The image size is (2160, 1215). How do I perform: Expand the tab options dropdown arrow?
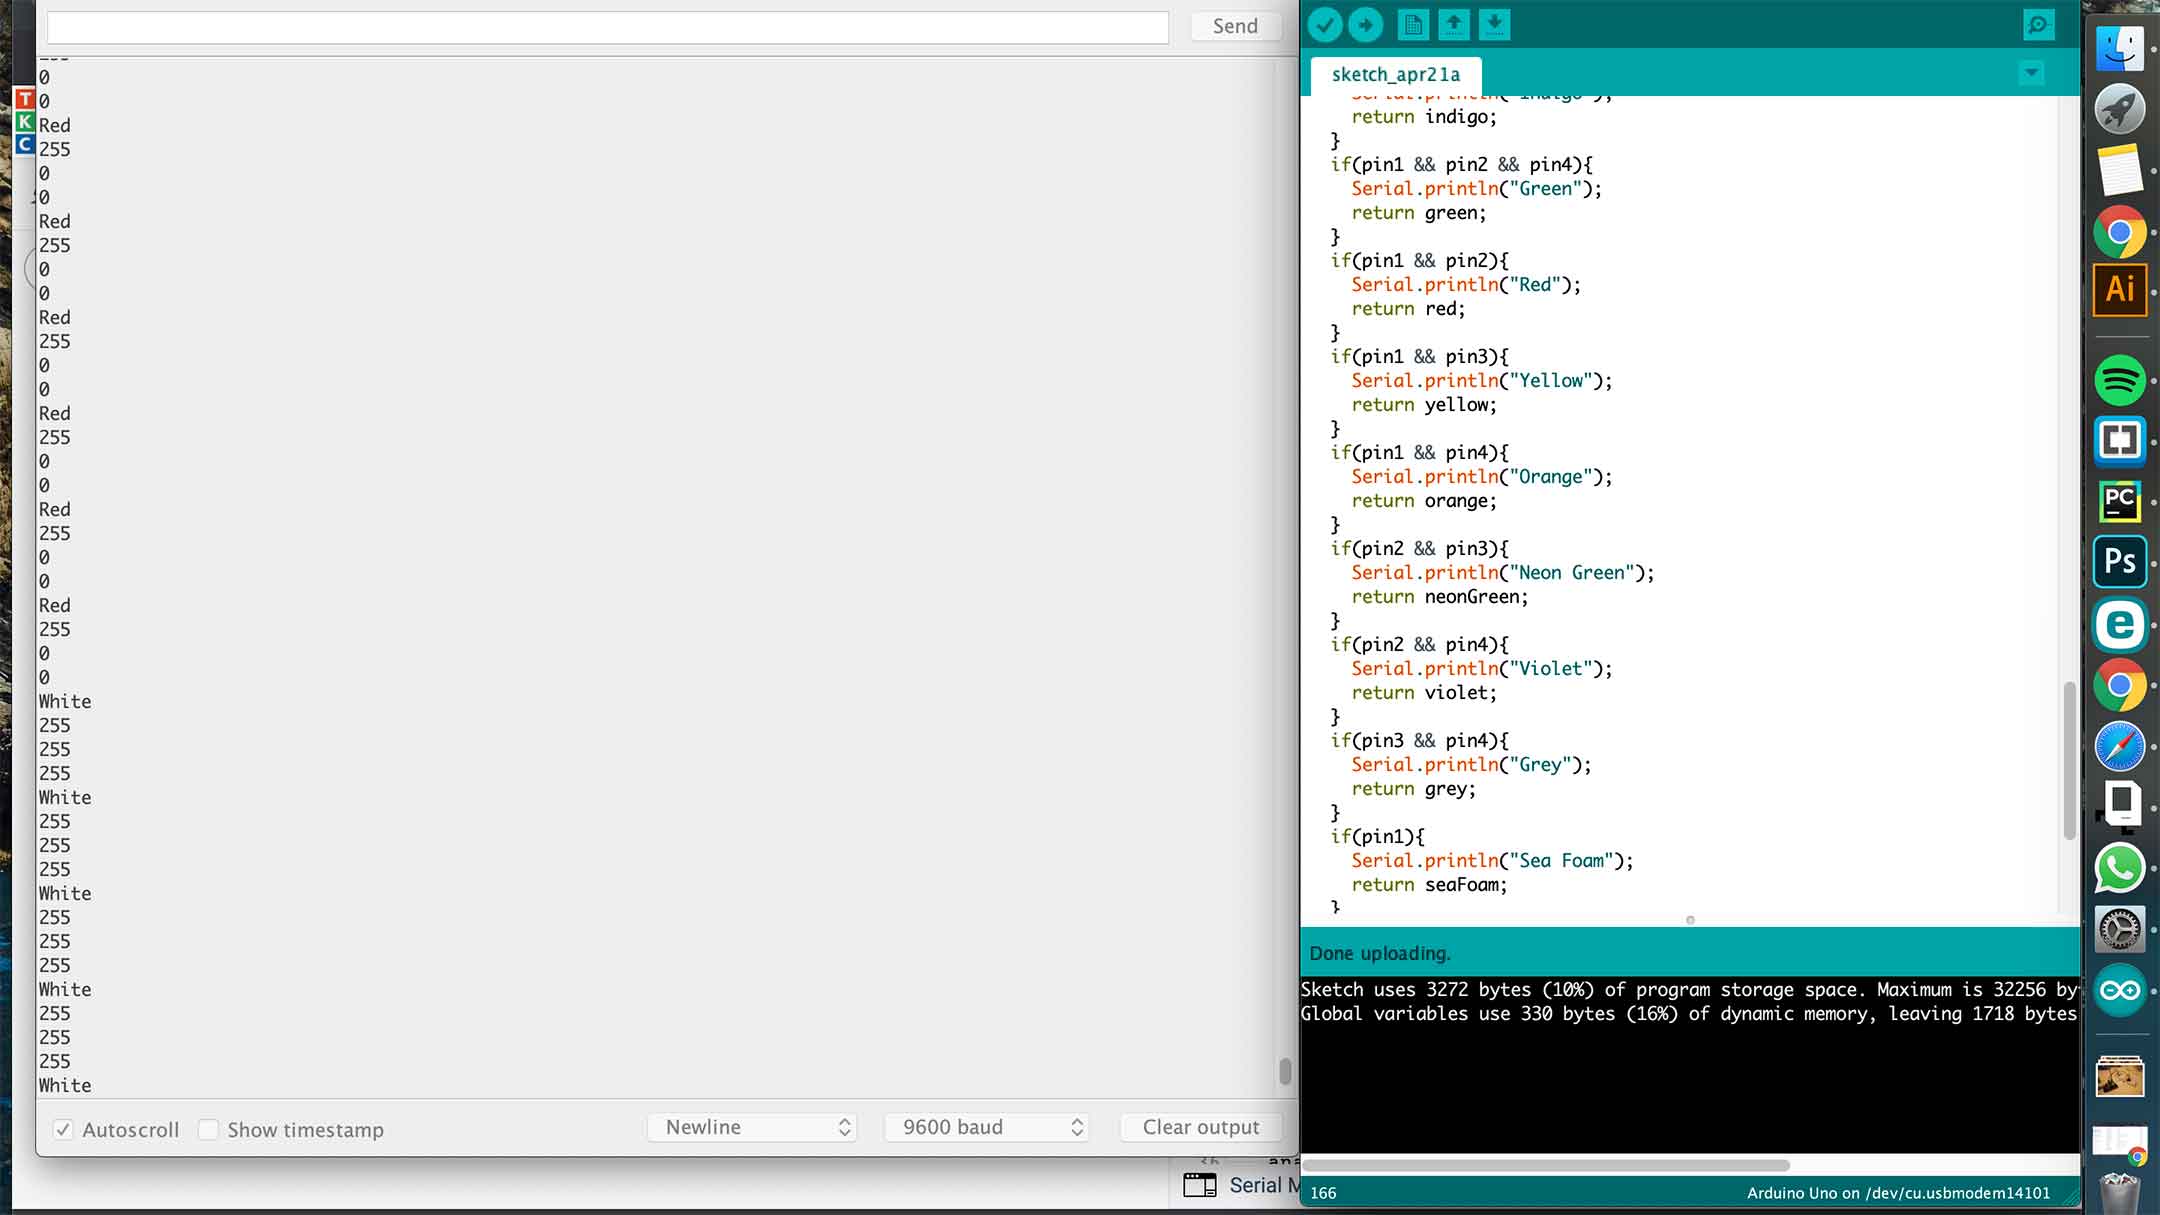click(2031, 72)
